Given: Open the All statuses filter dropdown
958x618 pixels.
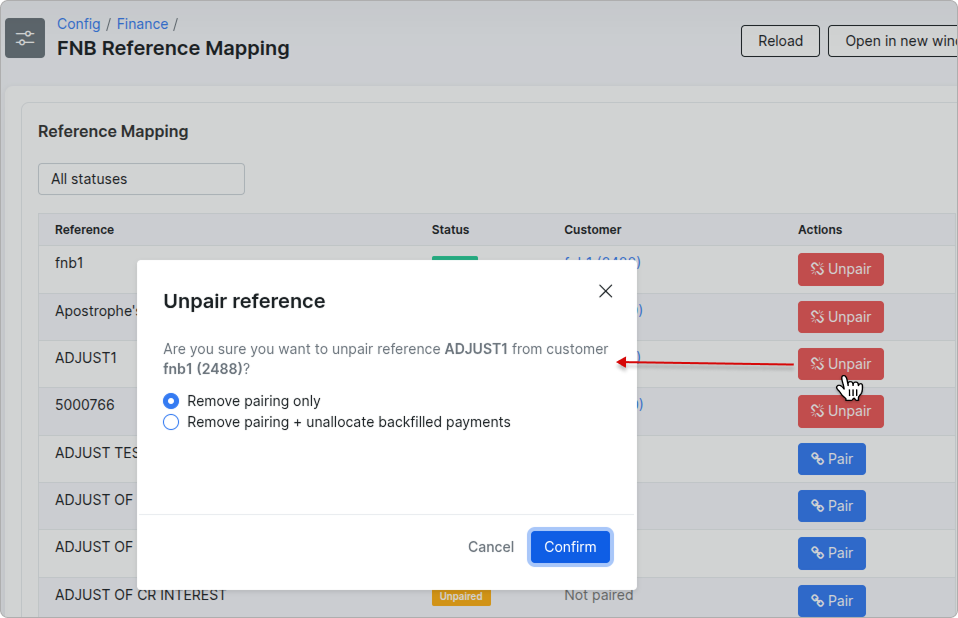Looking at the screenshot, I should (x=141, y=178).
